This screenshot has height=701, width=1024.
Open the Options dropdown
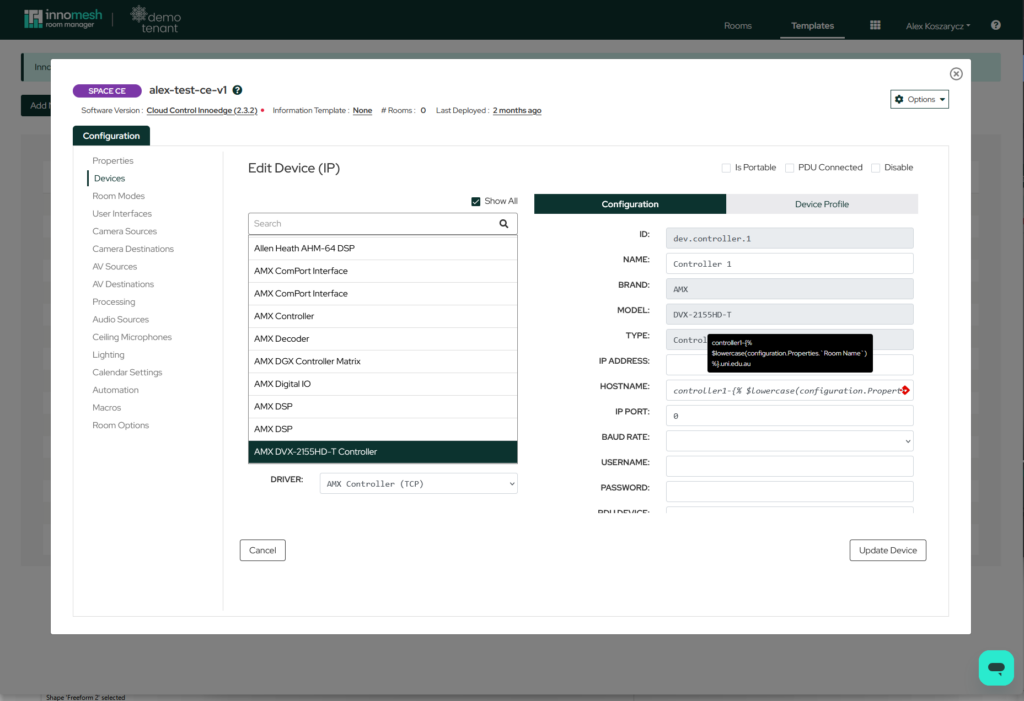919,99
